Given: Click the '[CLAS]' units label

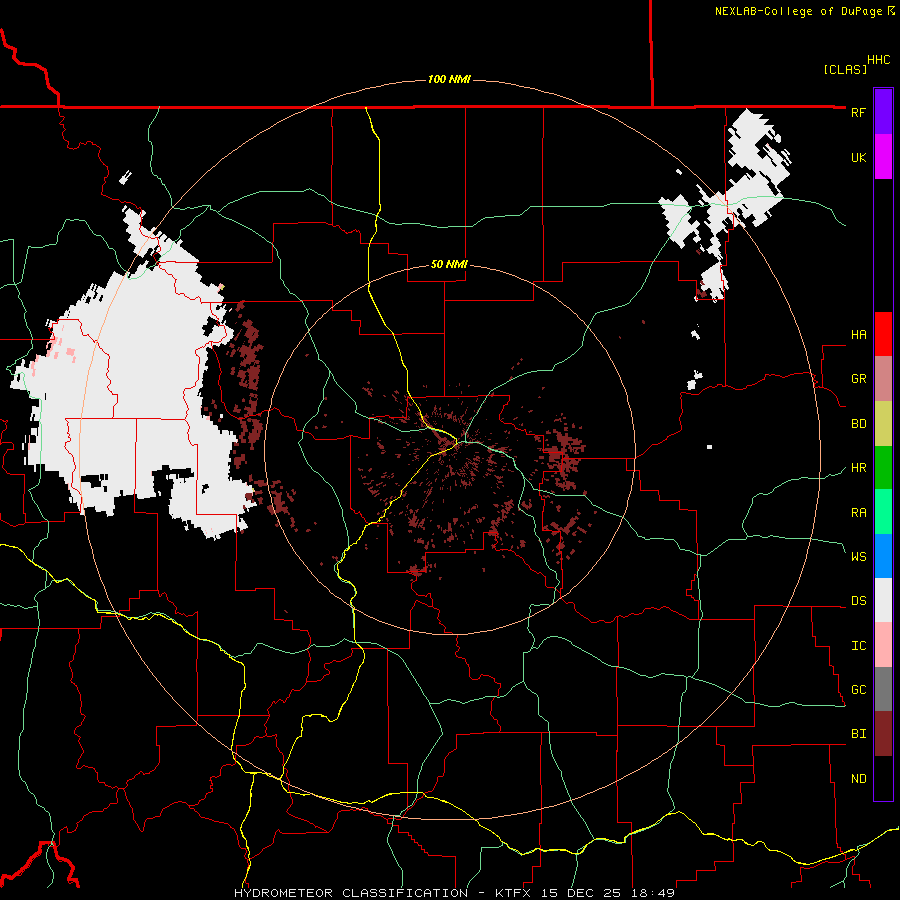Looking at the screenshot, I should pos(845,69).
